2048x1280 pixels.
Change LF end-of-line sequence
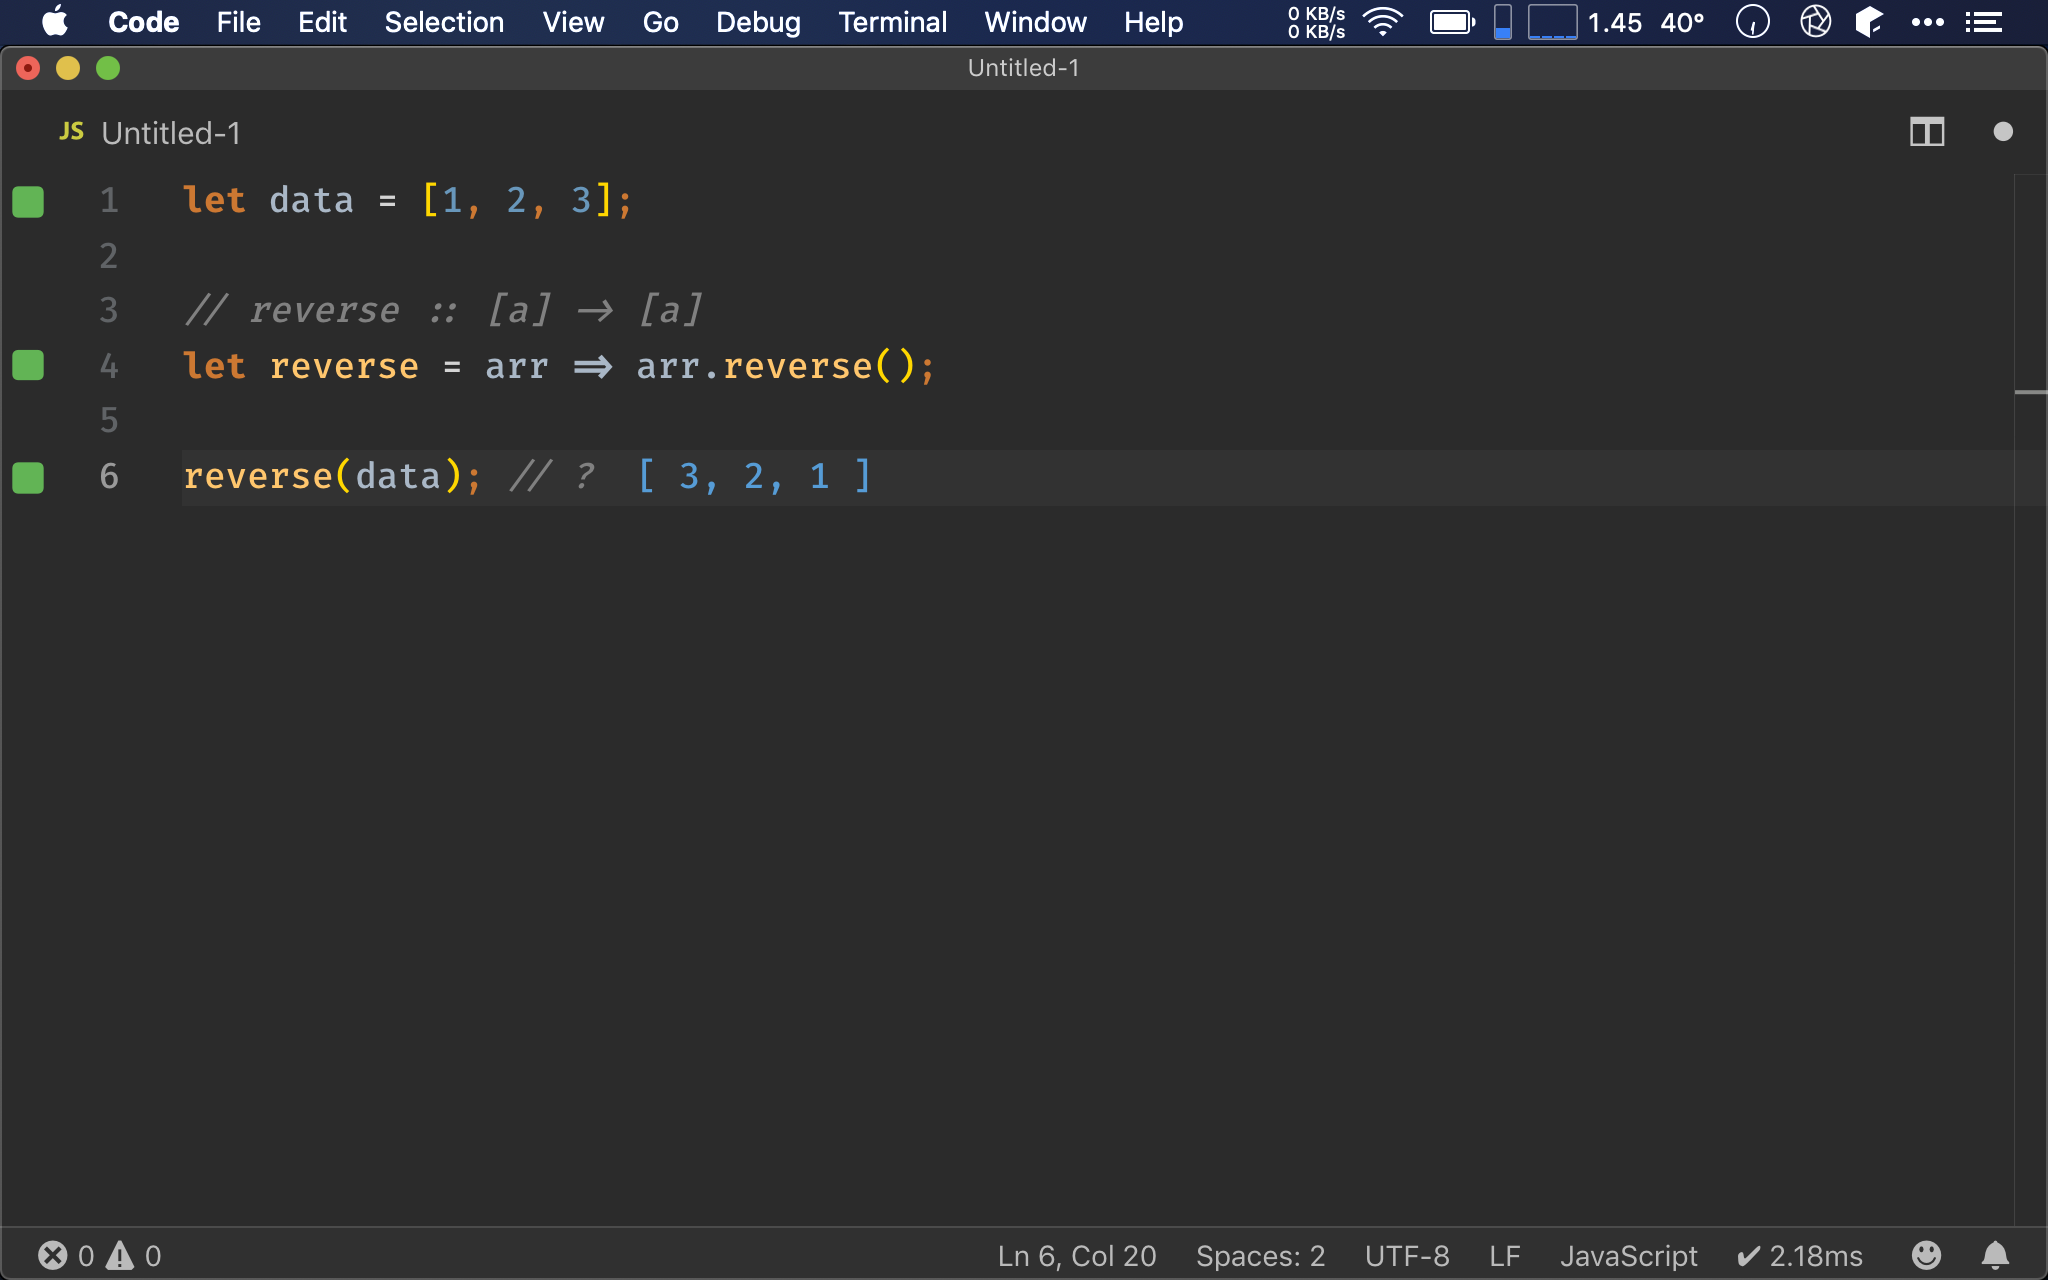[x=1504, y=1255]
